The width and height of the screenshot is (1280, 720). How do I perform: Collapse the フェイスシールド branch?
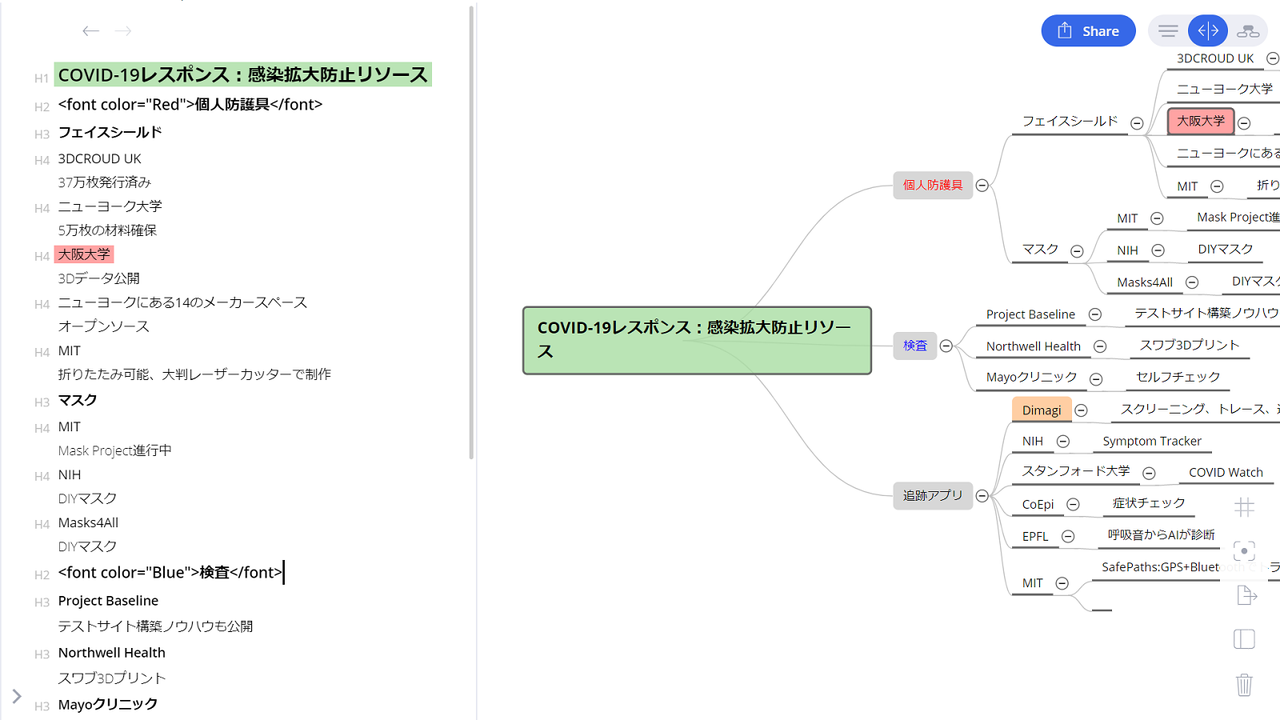pos(1137,123)
